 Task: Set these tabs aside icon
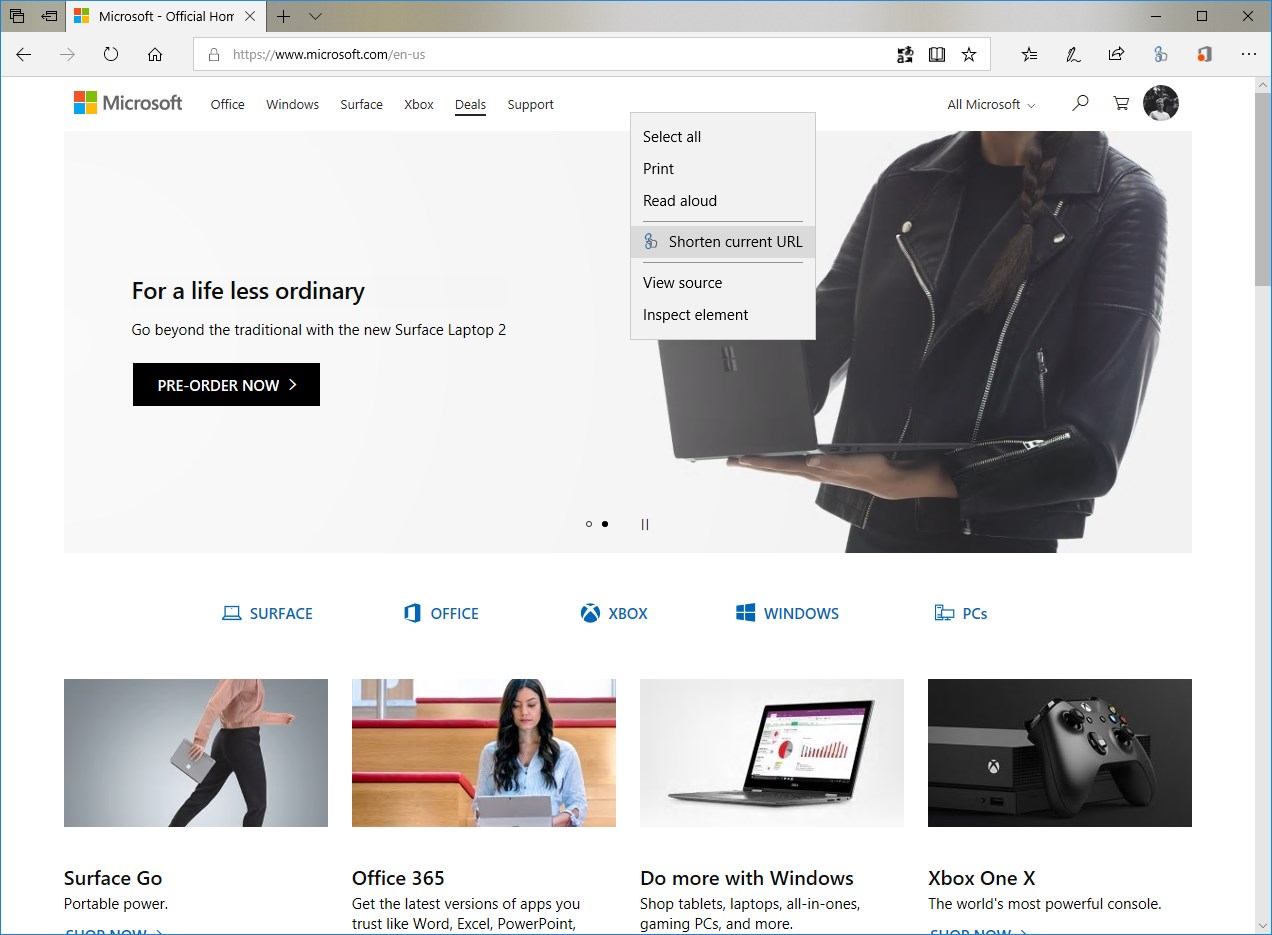(49, 16)
